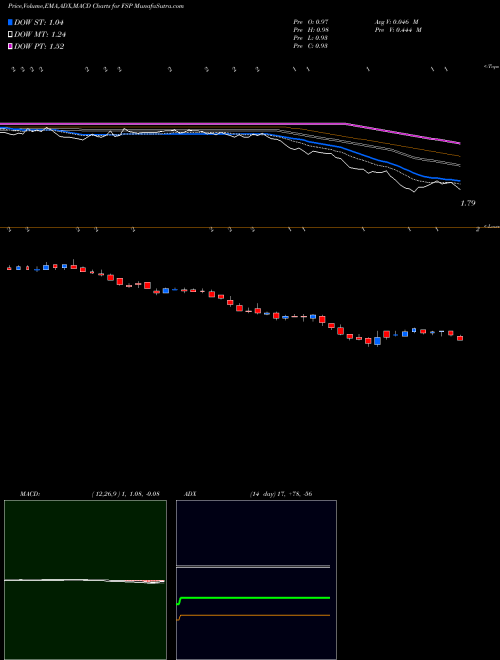The height and width of the screenshot is (660, 500).
Task: Click the green line in ADX panel
Action: pyautogui.click(x=254, y=598)
